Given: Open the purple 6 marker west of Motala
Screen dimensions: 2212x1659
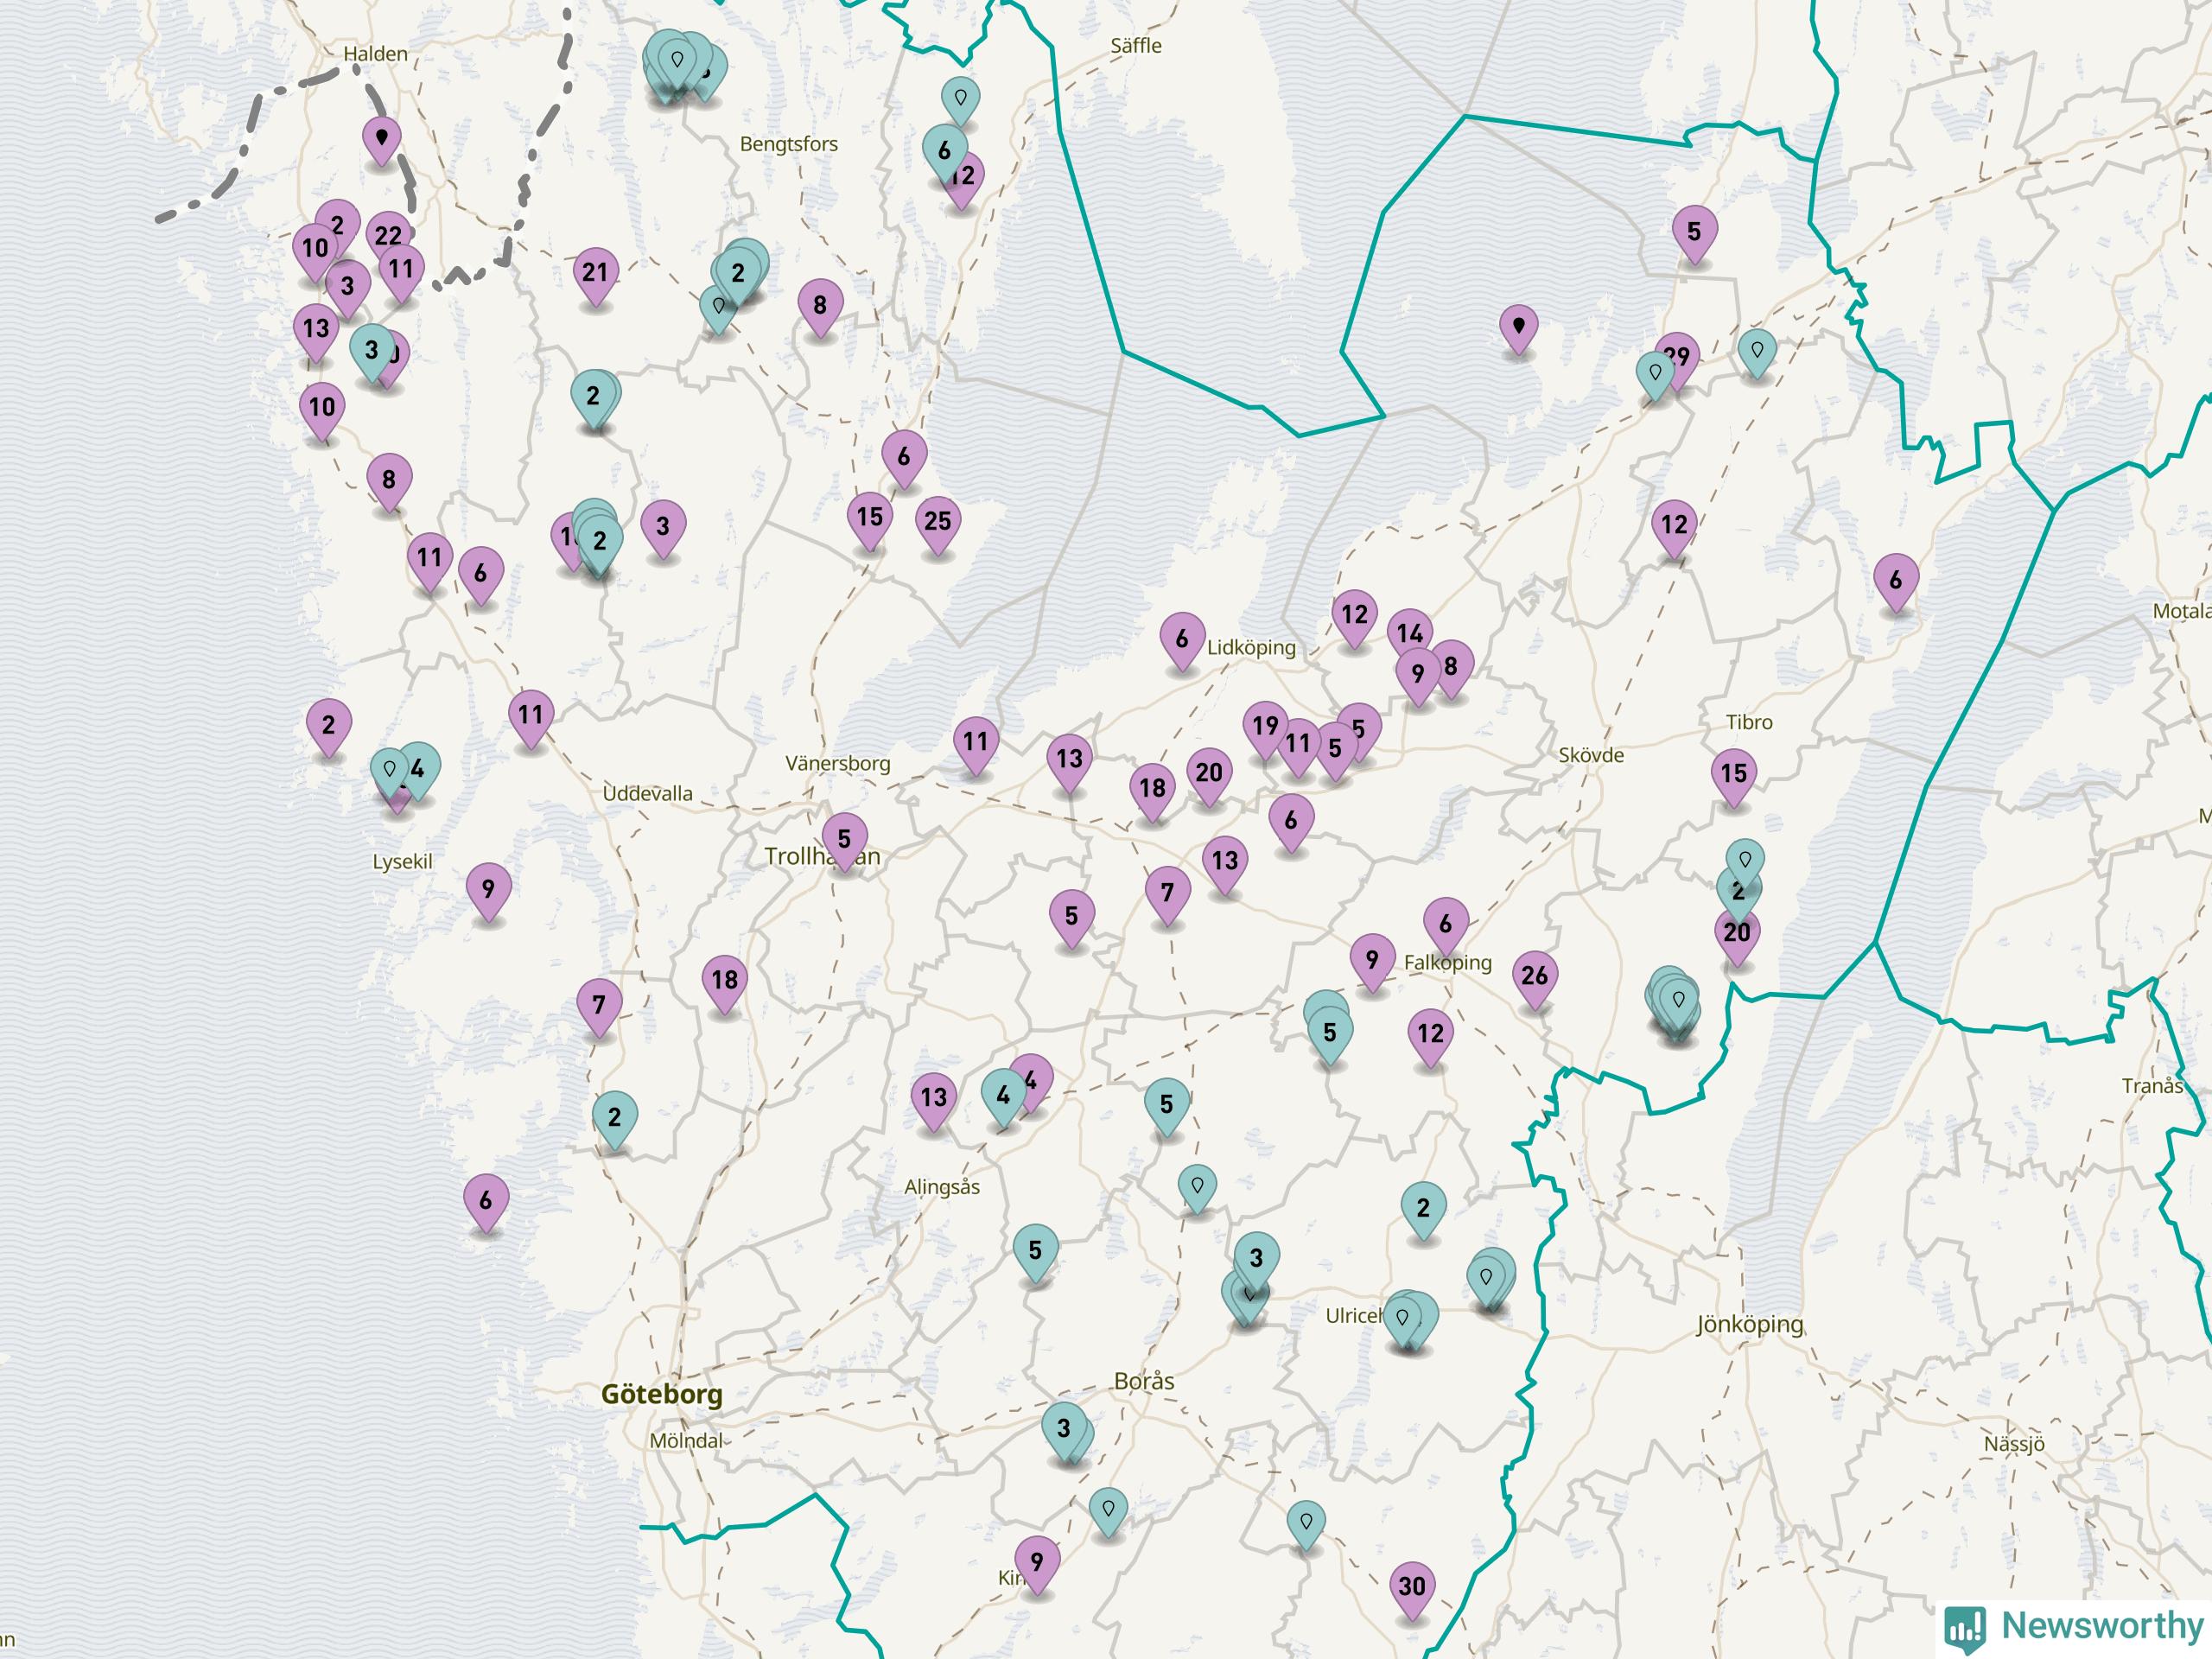Looking at the screenshot, I should [x=1896, y=580].
